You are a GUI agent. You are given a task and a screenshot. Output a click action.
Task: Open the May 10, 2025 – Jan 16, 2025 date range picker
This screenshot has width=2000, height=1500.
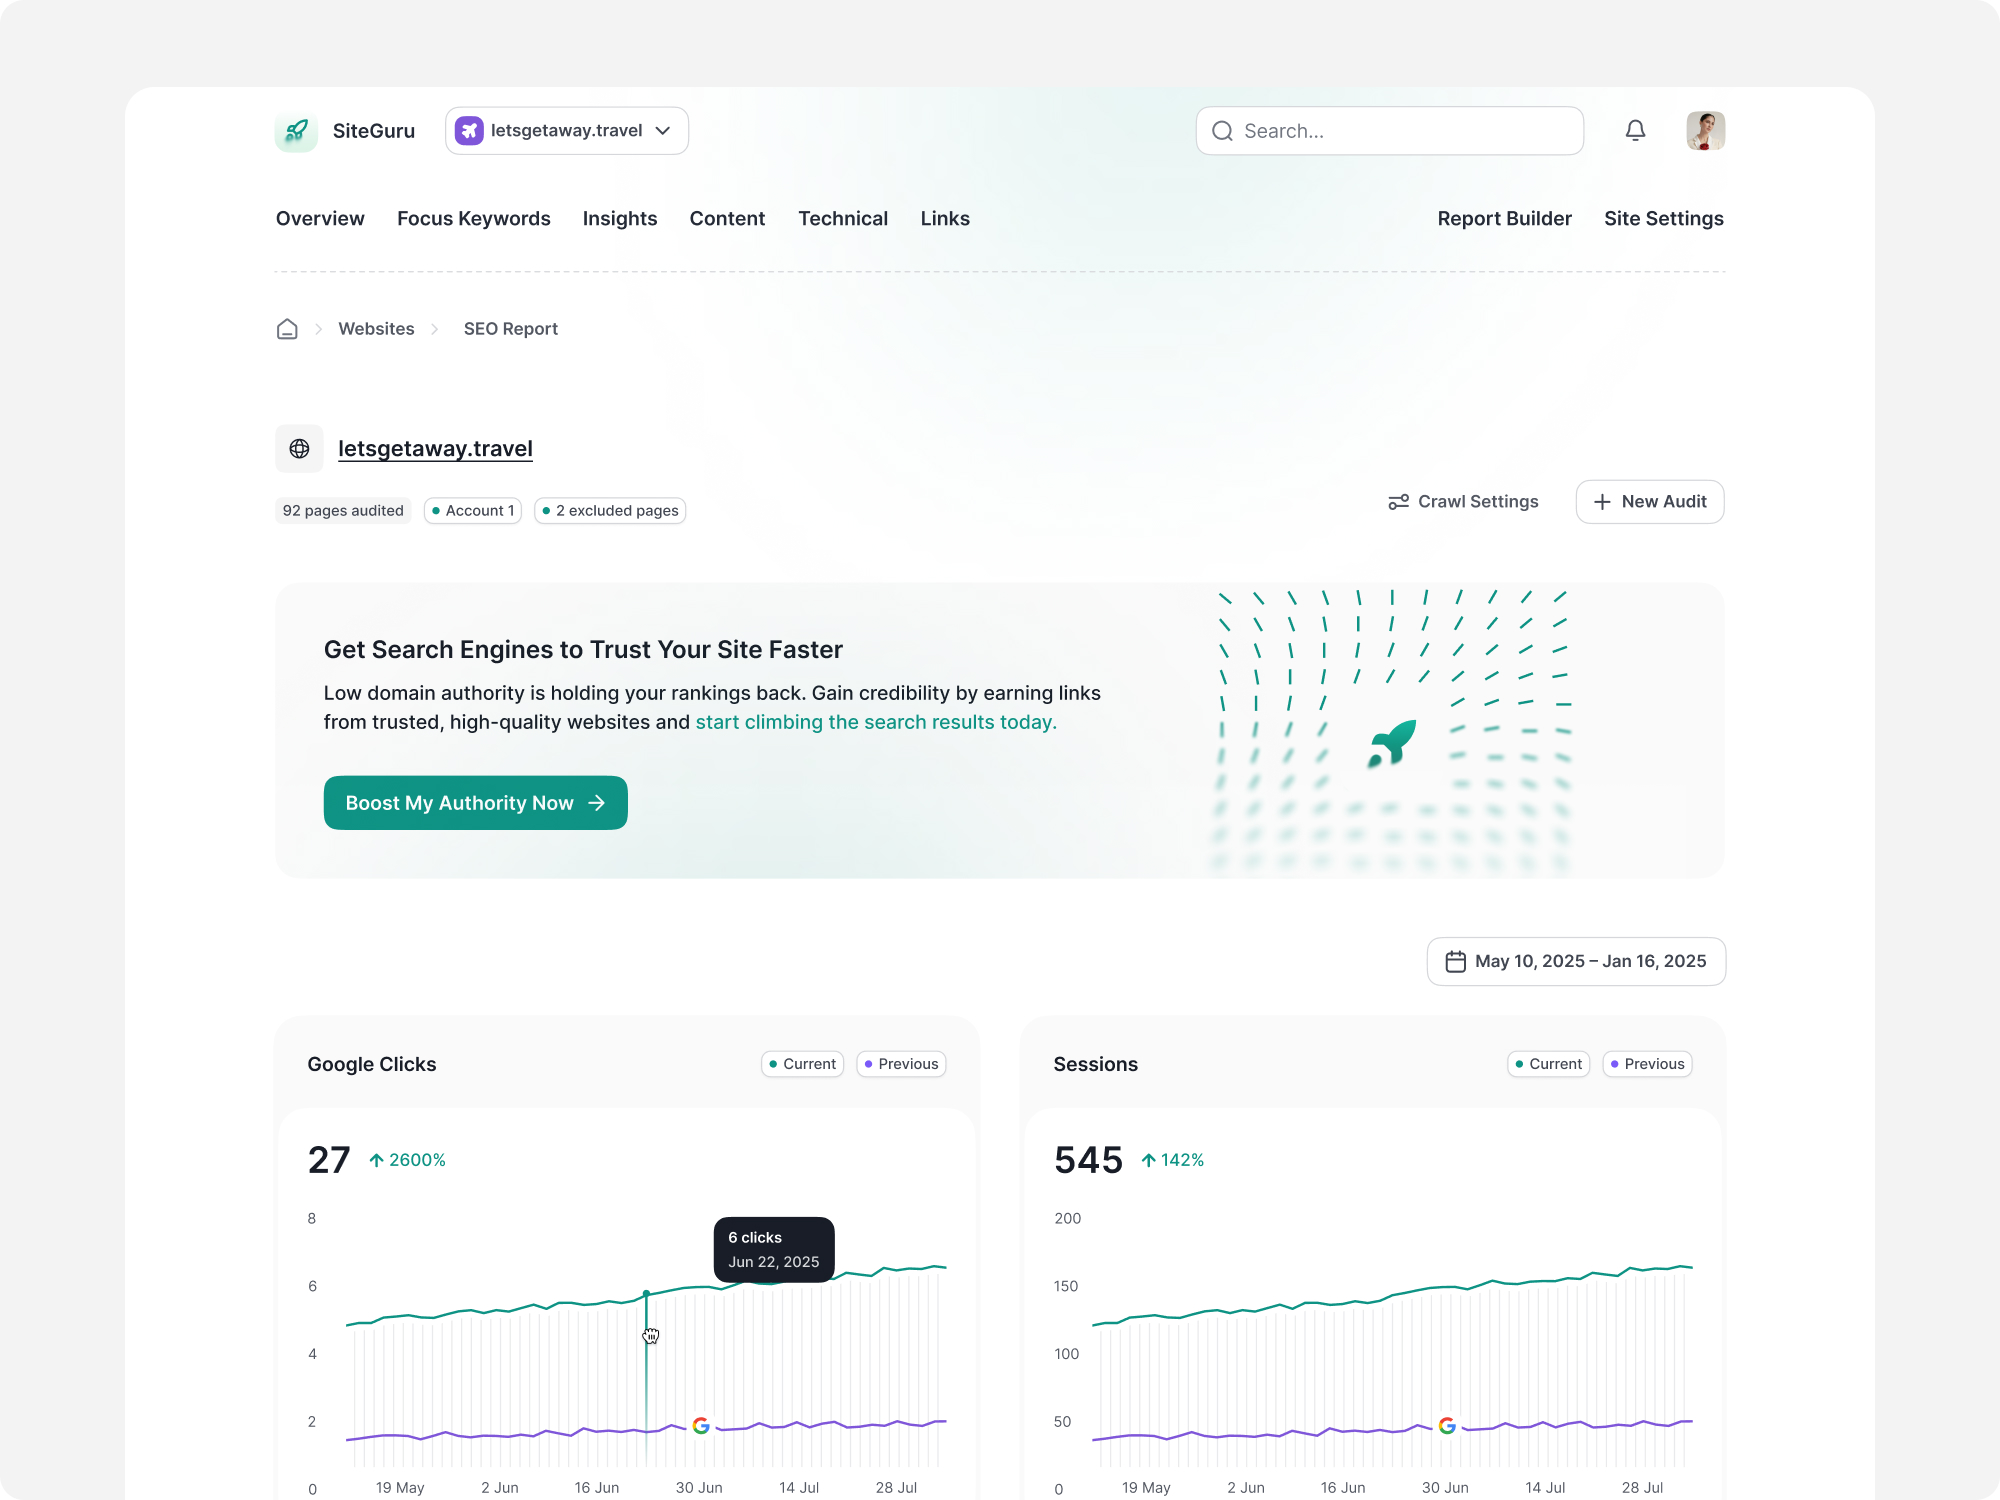tap(1576, 961)
